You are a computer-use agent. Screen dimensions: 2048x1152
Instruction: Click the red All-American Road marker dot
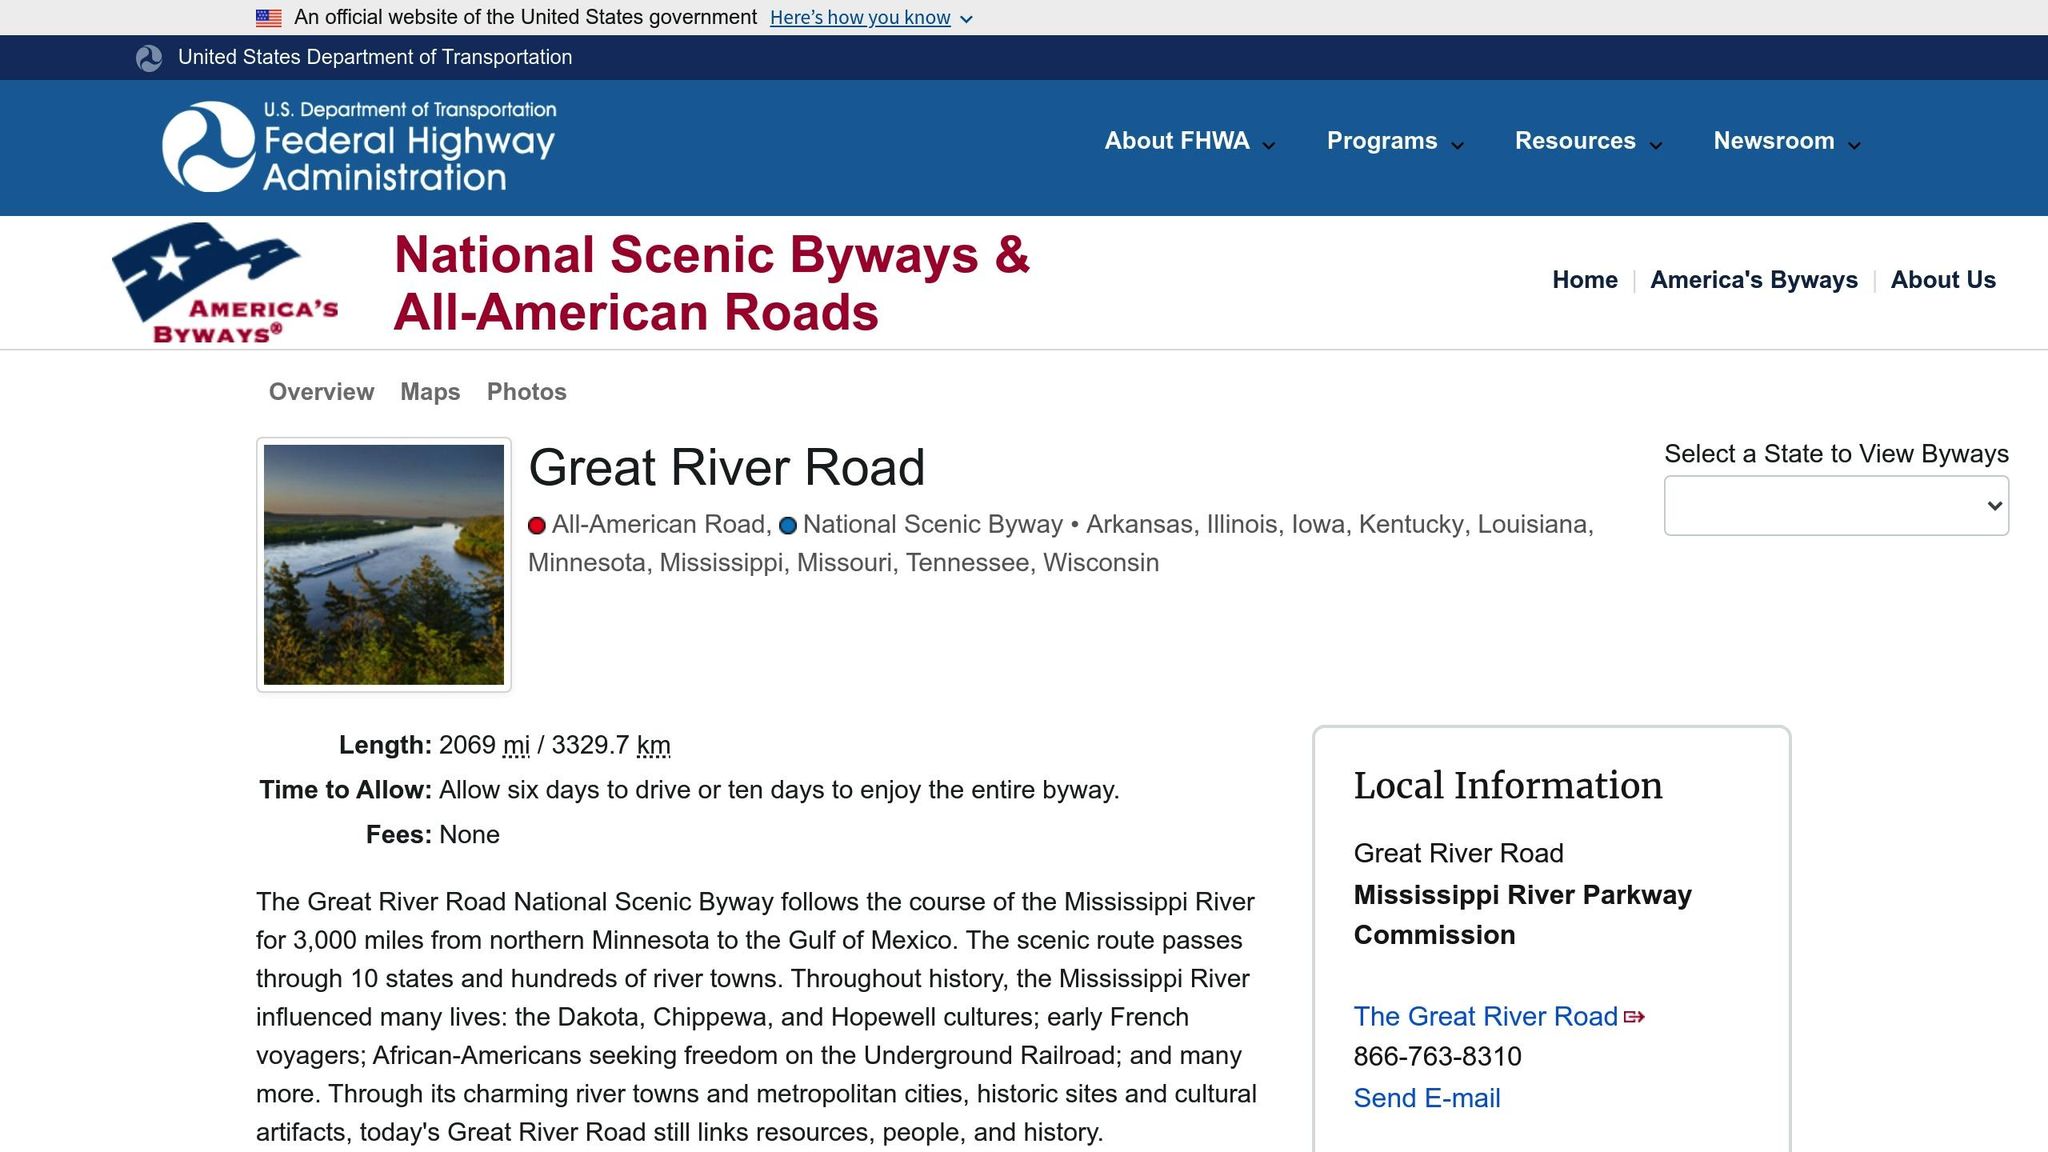(x=536, y=525)
